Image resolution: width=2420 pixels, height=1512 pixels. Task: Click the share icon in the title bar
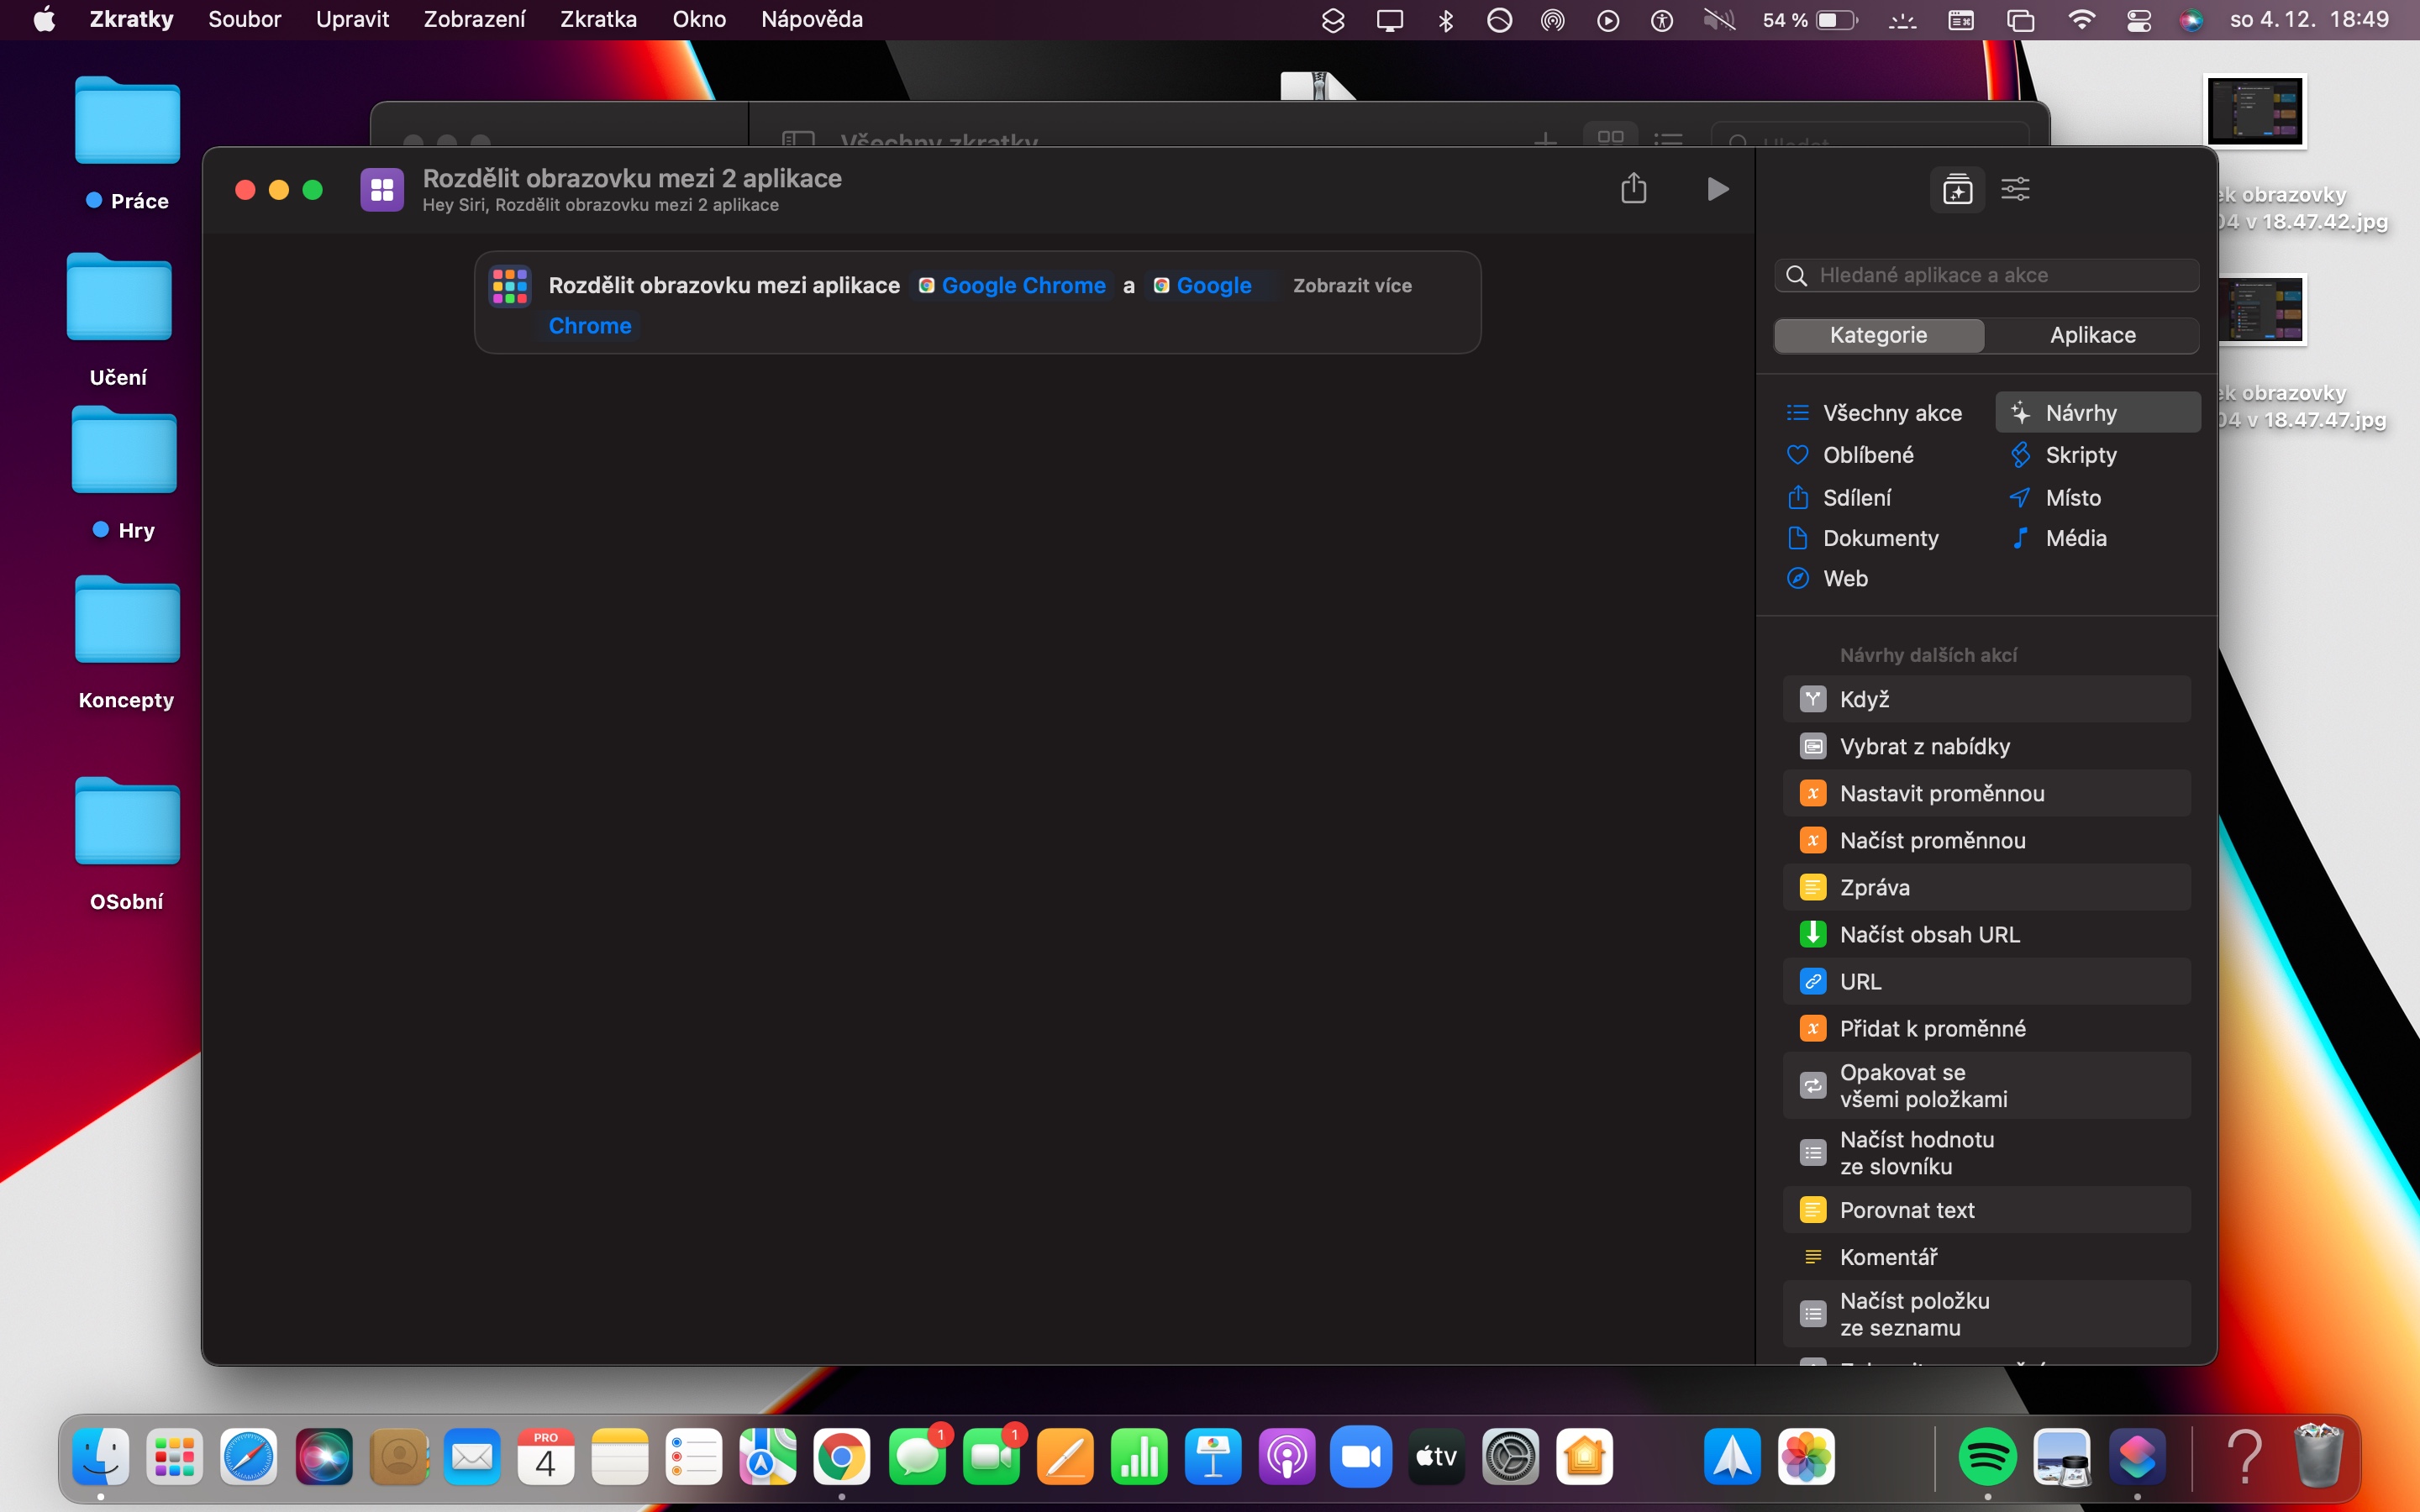(1633, 188)
